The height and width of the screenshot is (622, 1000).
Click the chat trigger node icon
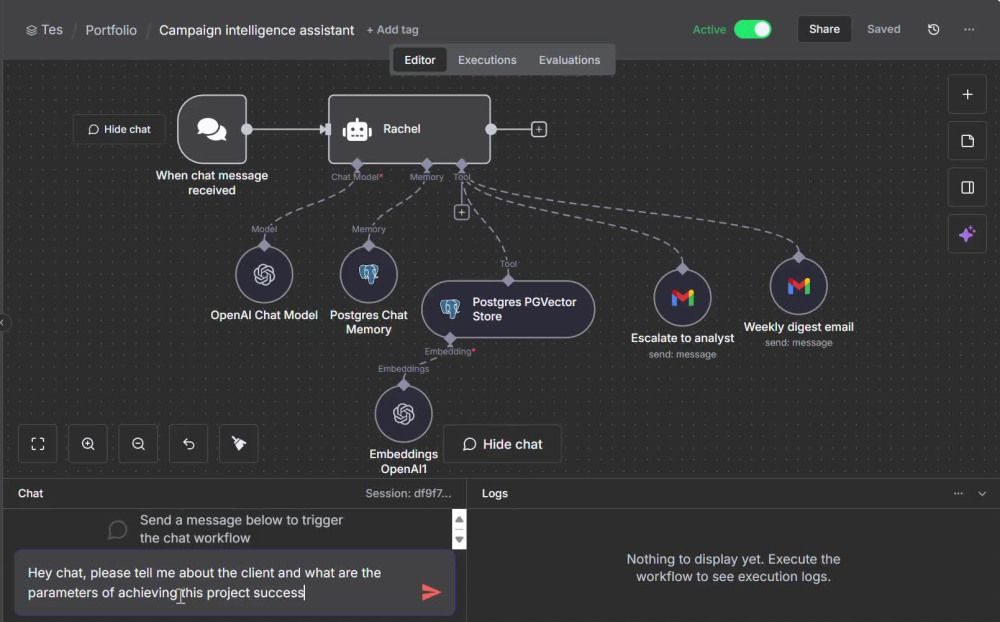pyautogui.click(x=212, y=129)
